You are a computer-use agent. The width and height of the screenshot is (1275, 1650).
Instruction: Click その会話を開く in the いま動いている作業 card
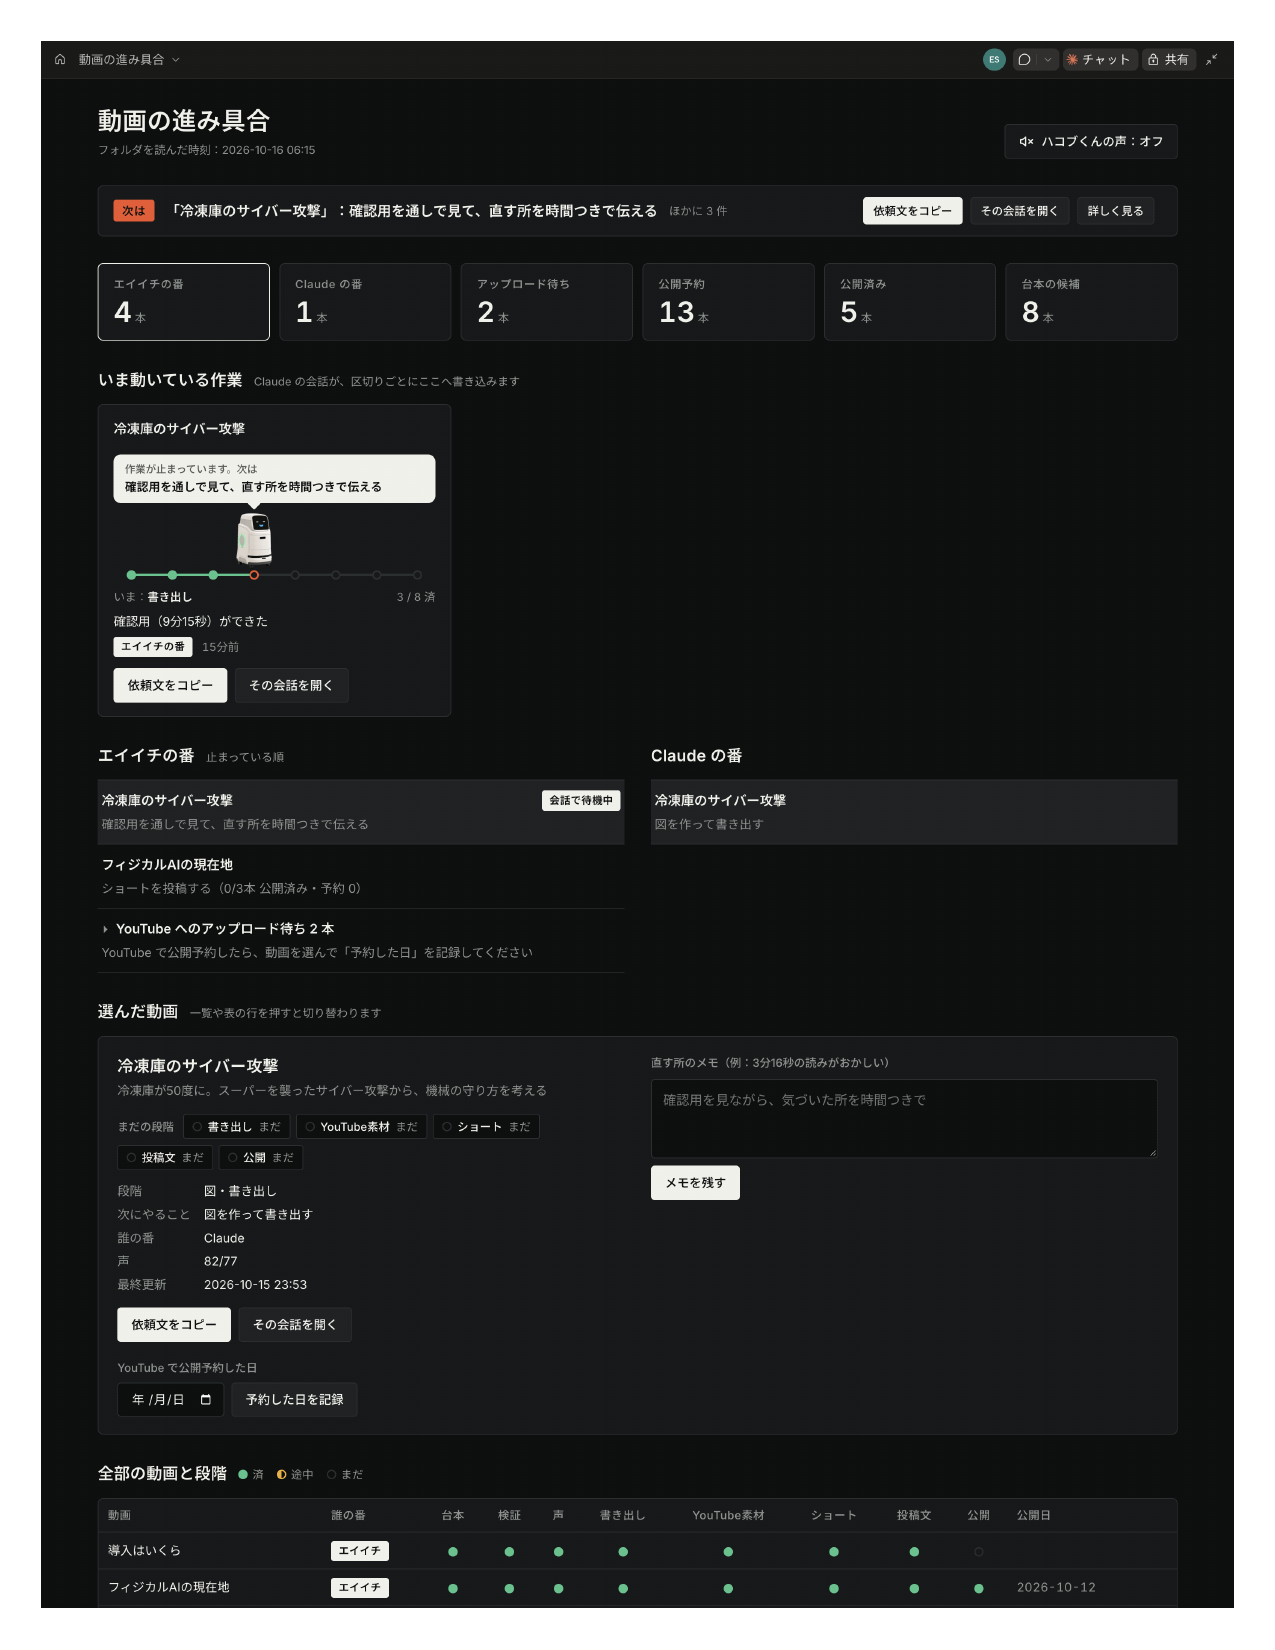(291, 686)
